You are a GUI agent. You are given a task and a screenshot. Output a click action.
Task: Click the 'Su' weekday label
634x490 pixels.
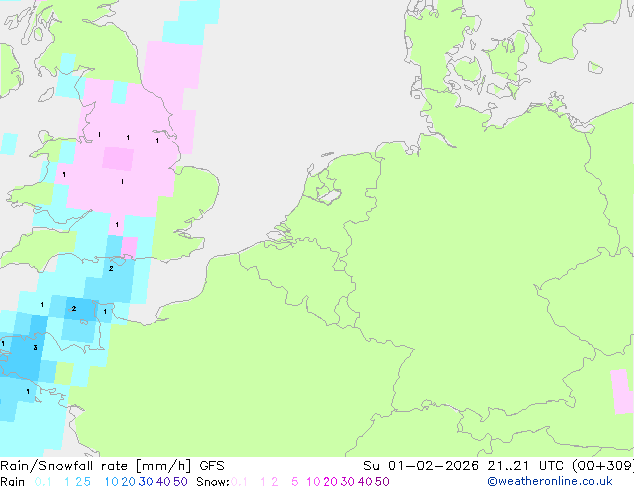coord(372,466)
